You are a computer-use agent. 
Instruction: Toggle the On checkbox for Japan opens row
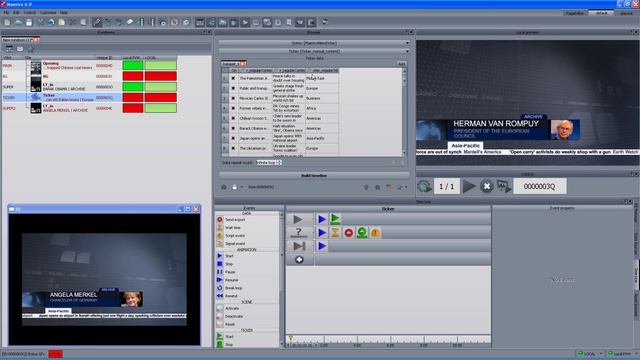[x=233, y=138]
